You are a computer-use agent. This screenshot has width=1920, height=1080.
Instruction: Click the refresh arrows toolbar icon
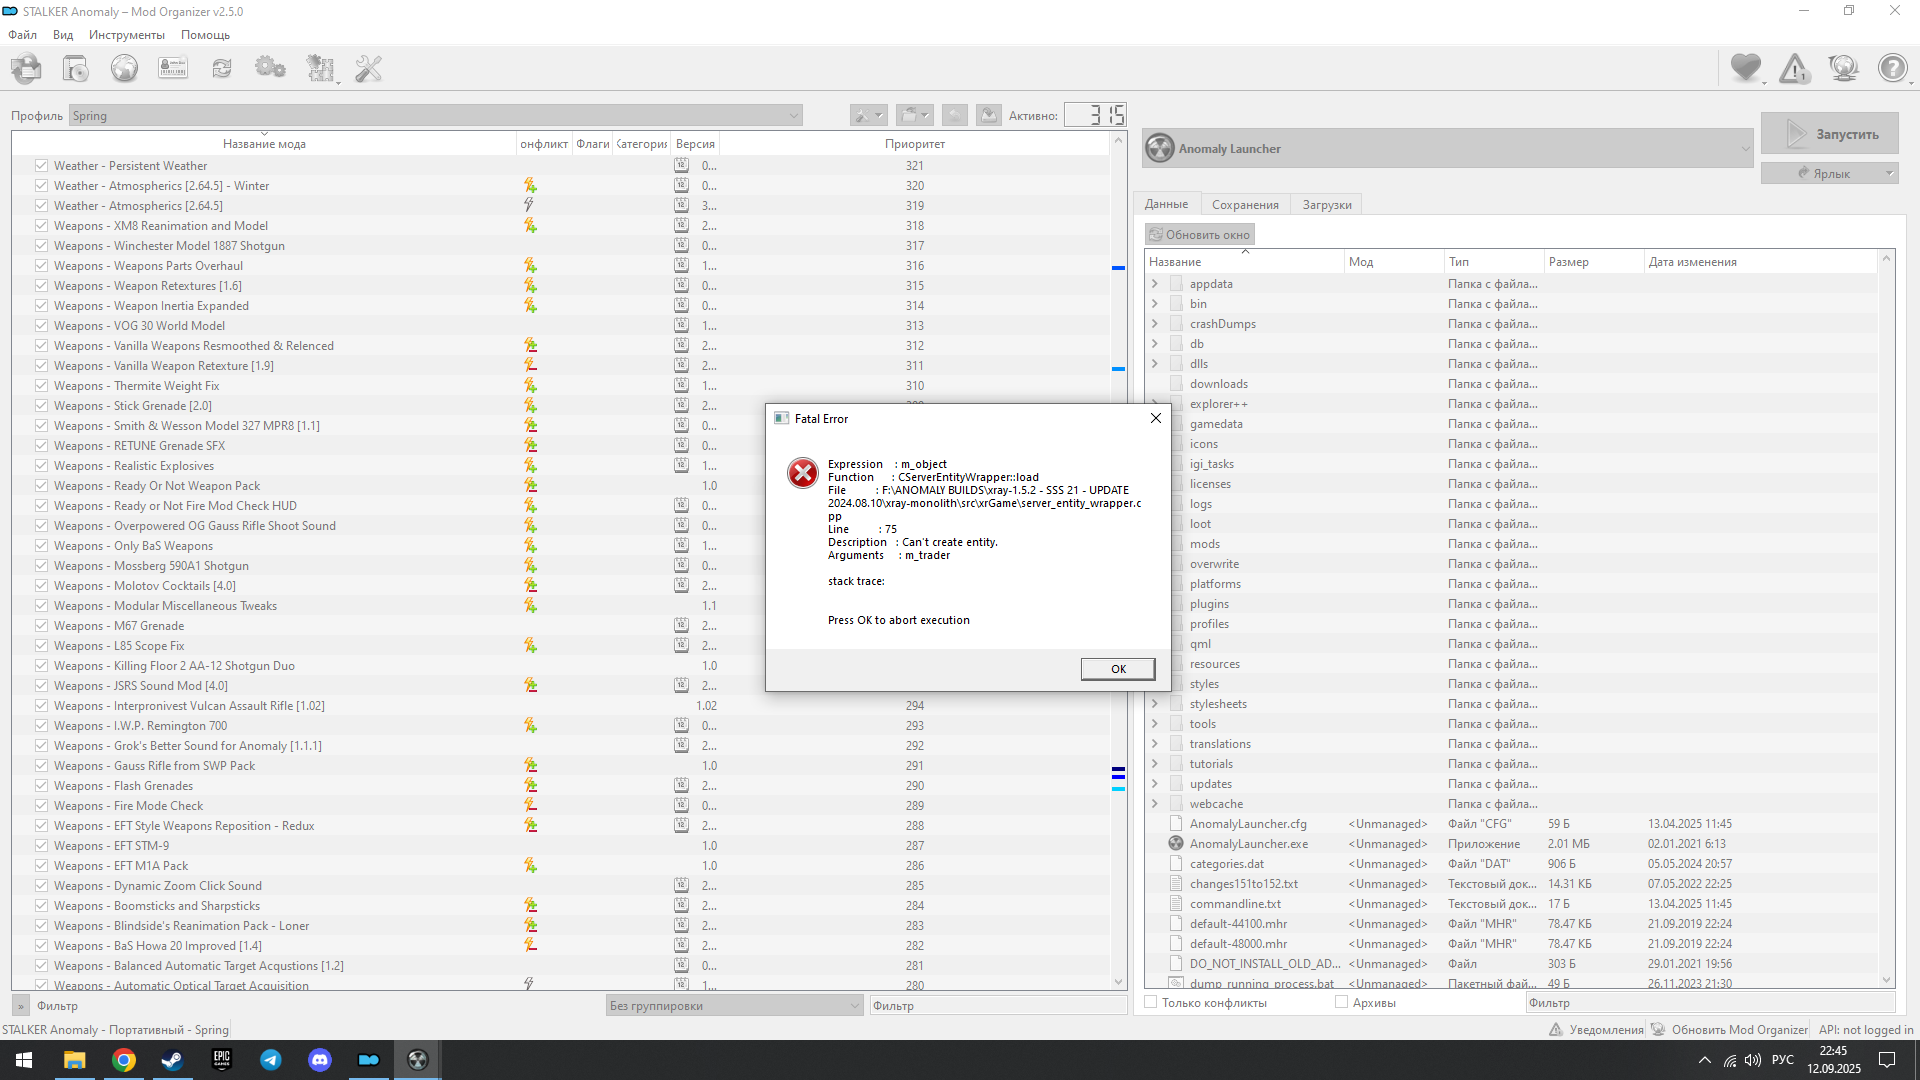point(222,68)
